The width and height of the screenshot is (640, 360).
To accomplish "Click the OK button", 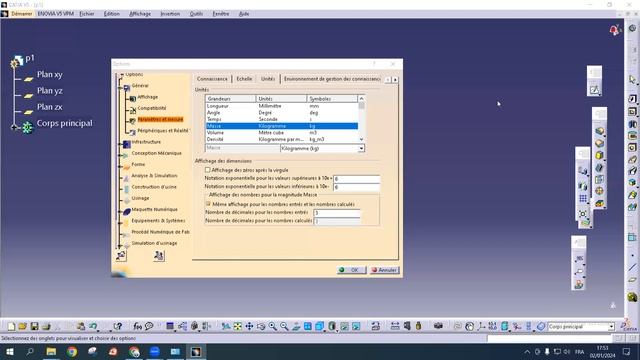I will [351, 270].
